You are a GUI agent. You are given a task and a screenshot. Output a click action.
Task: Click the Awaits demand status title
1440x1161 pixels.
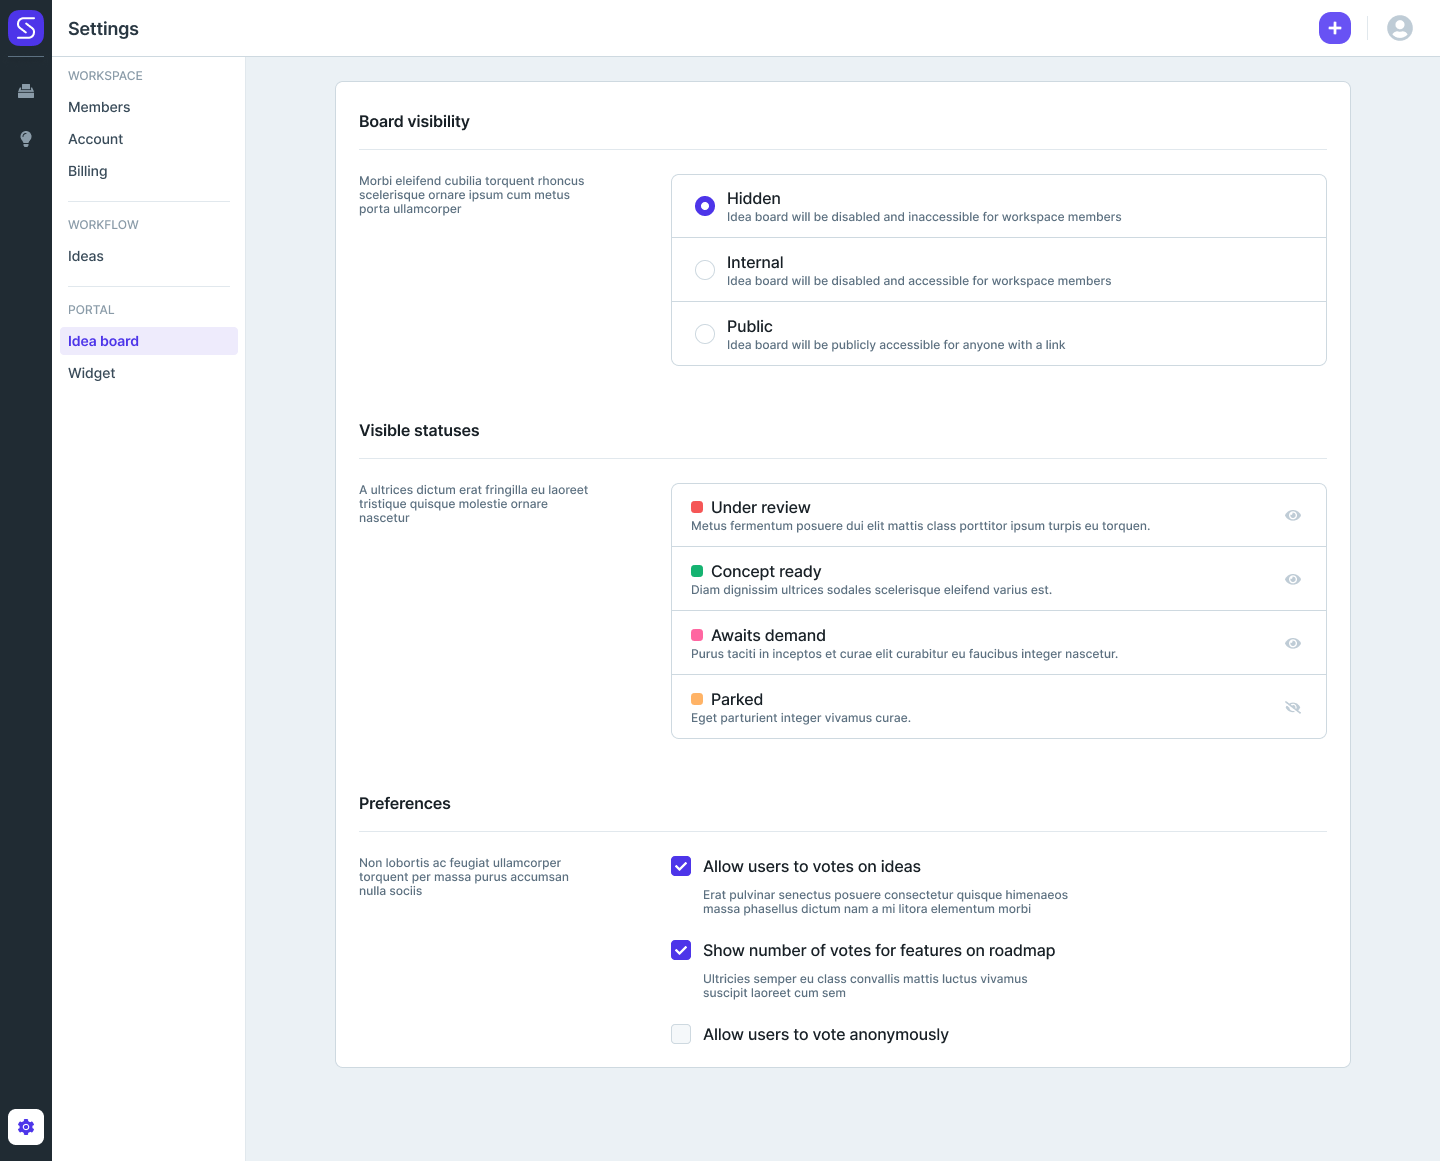point(768,635)
